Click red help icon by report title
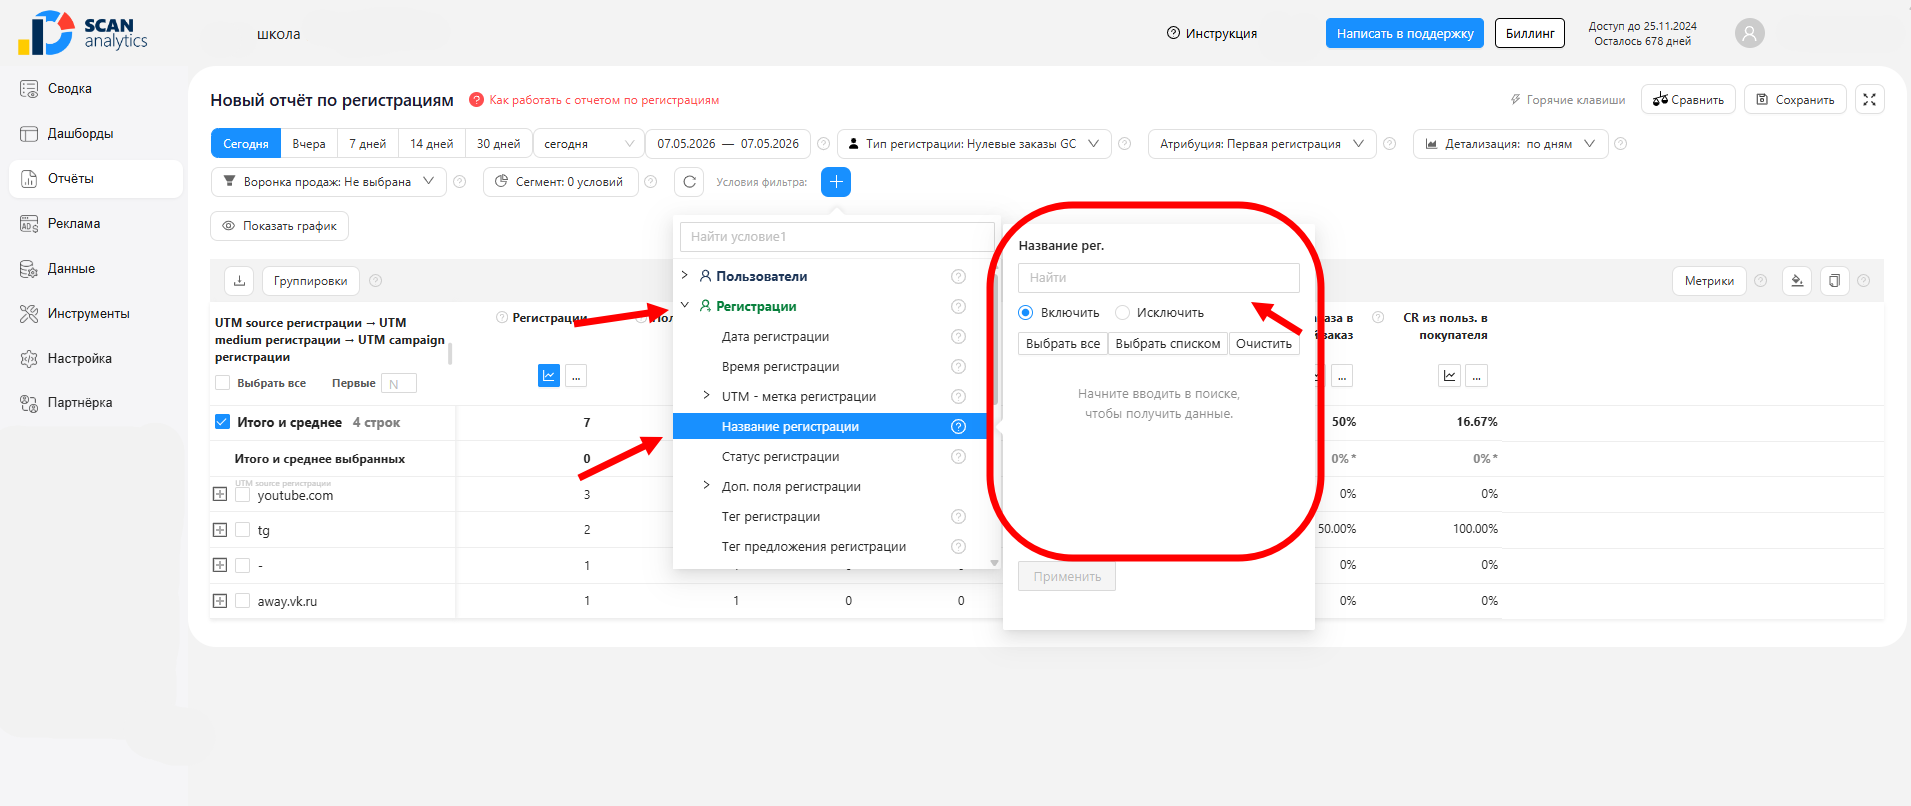This screenshot has height=806, width=1911. (x=477, y=100)
